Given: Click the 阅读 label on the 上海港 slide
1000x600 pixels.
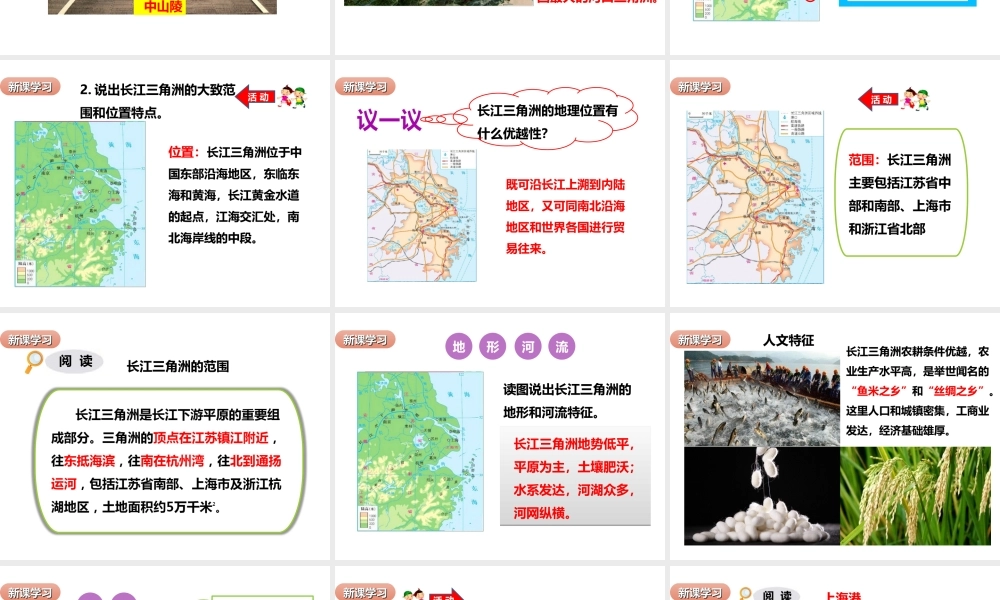Looking at the screenshot, I should pyautogui.click(x=777, y=595).
